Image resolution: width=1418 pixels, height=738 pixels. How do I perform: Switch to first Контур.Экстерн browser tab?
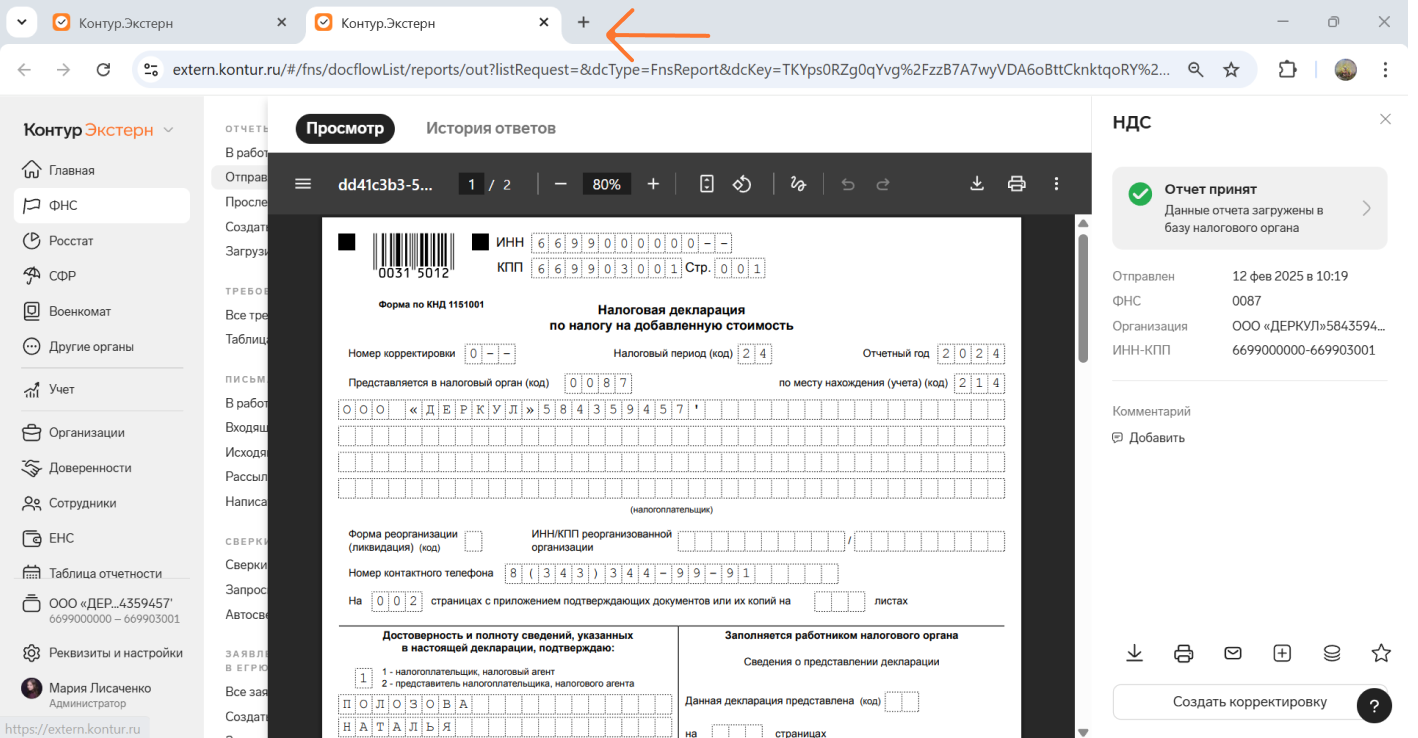pos(171,22)
